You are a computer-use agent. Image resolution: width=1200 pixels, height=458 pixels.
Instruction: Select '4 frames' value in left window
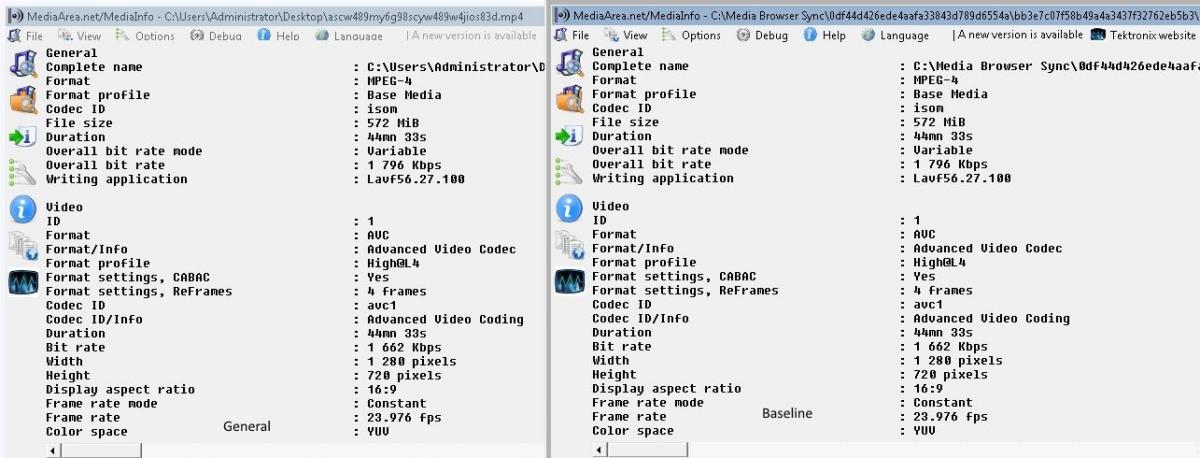click(x=396, y=291)
